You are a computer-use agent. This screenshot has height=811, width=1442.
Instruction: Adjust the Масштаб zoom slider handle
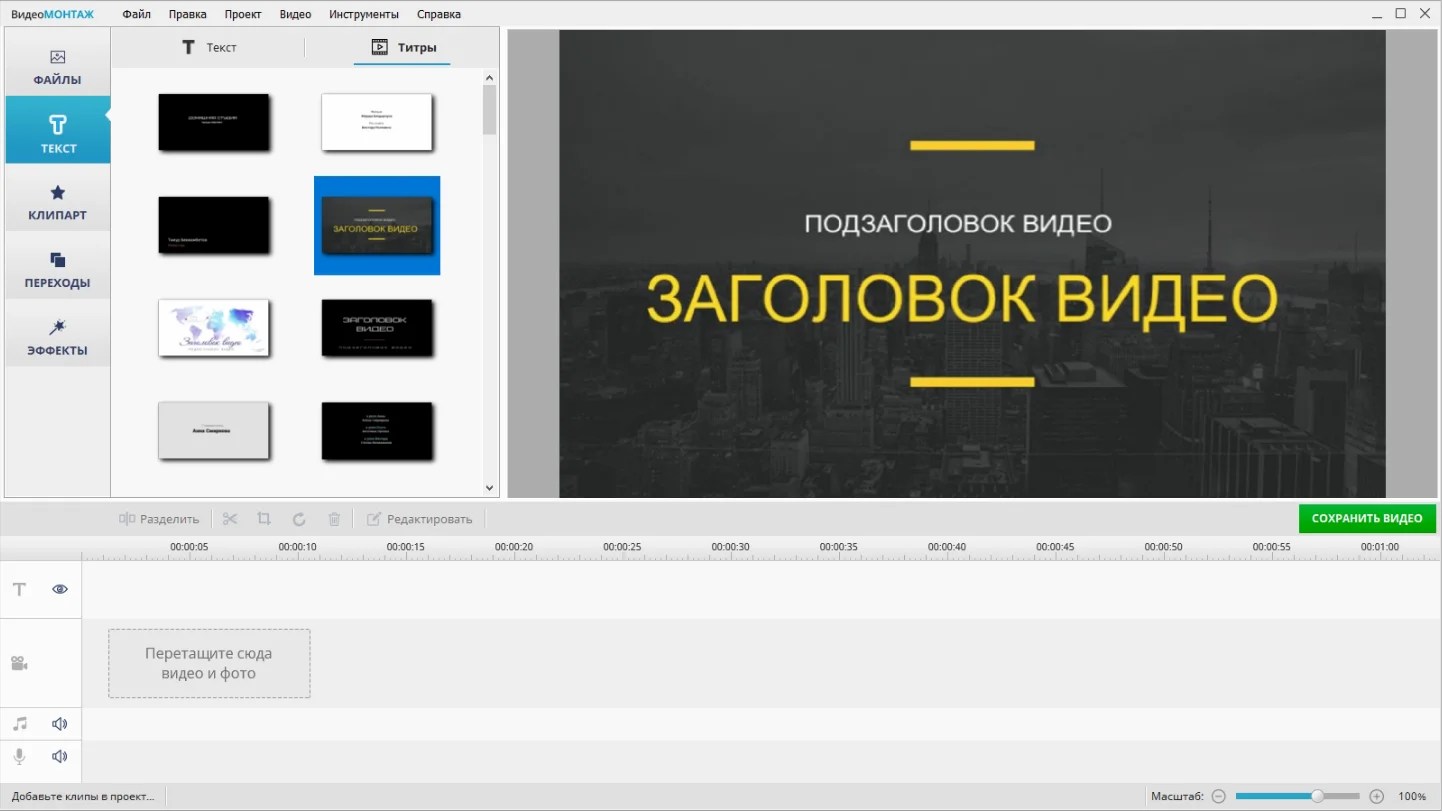1318,797
